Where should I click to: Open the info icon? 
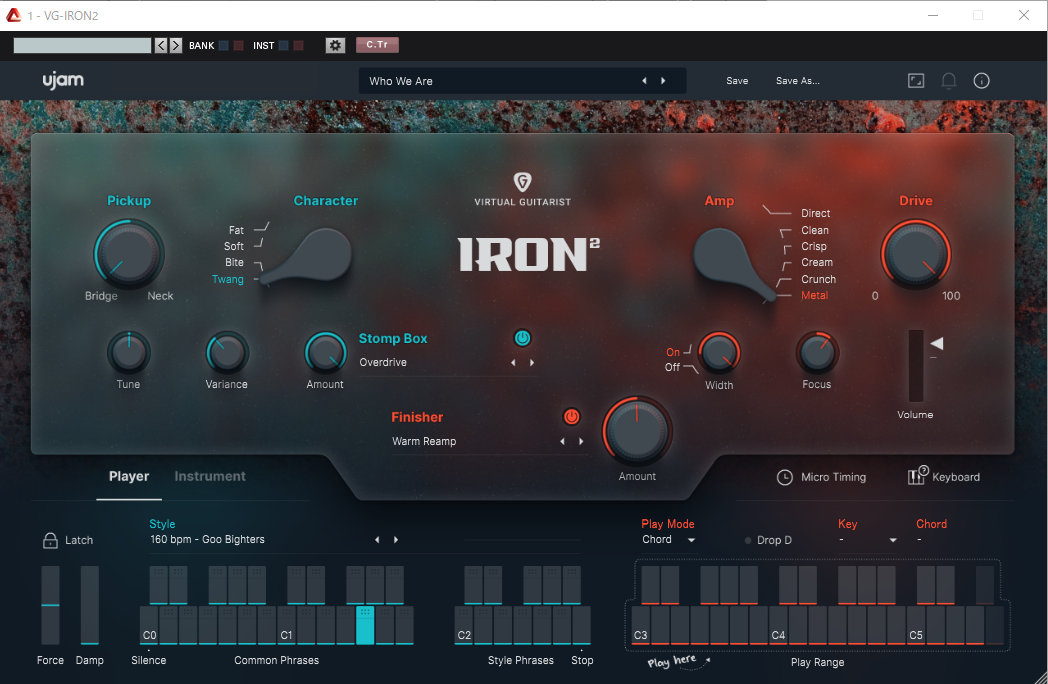(981, 81)
